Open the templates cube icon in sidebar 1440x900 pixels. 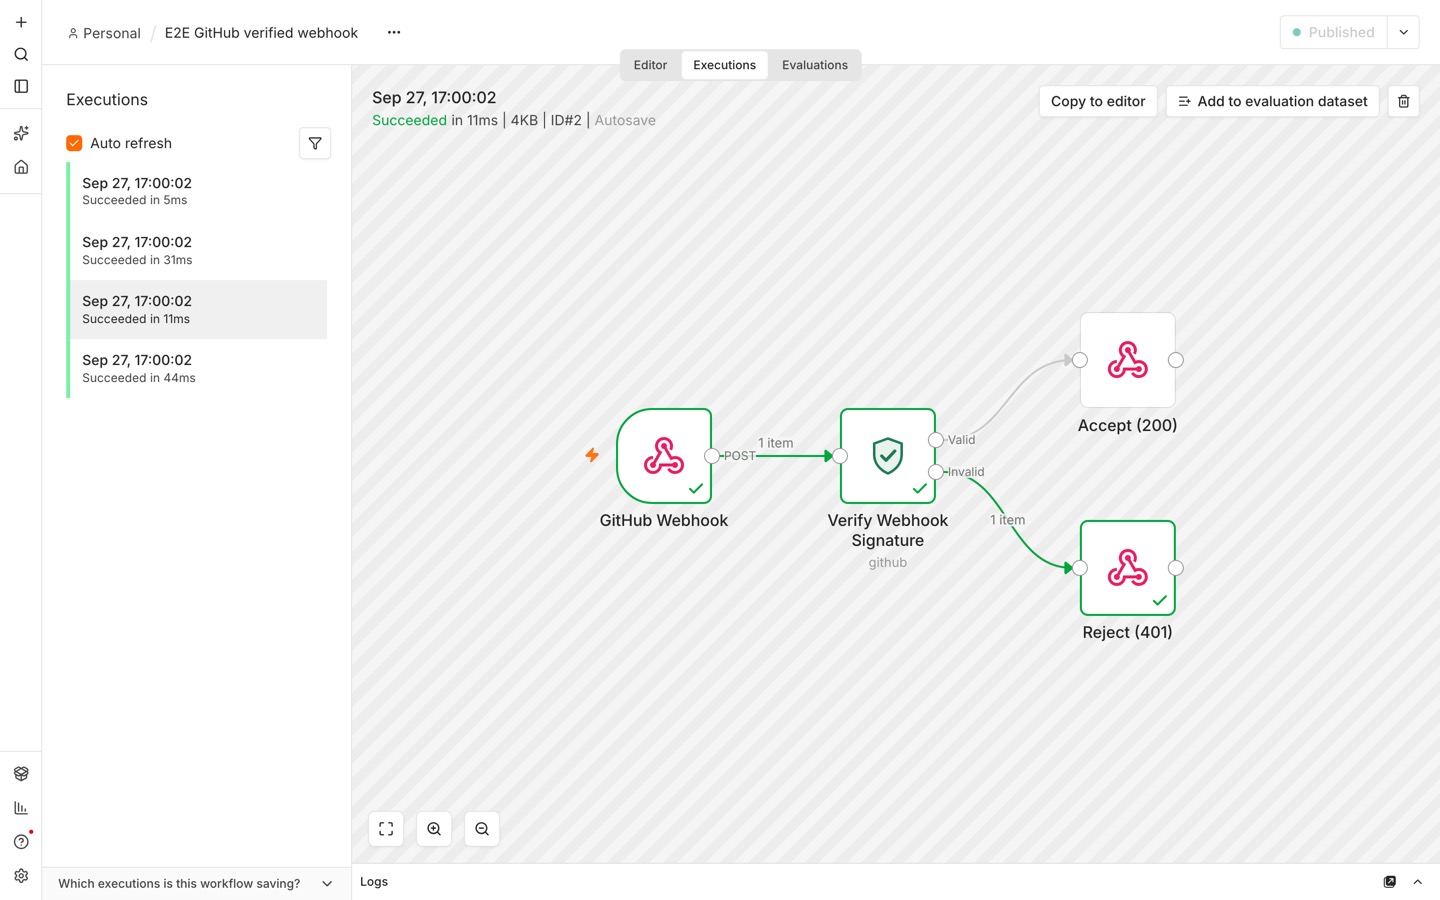tap(21, 773)
